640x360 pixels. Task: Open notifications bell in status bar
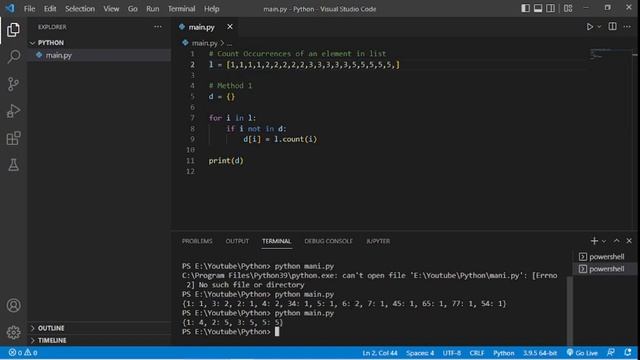point(628,353)
